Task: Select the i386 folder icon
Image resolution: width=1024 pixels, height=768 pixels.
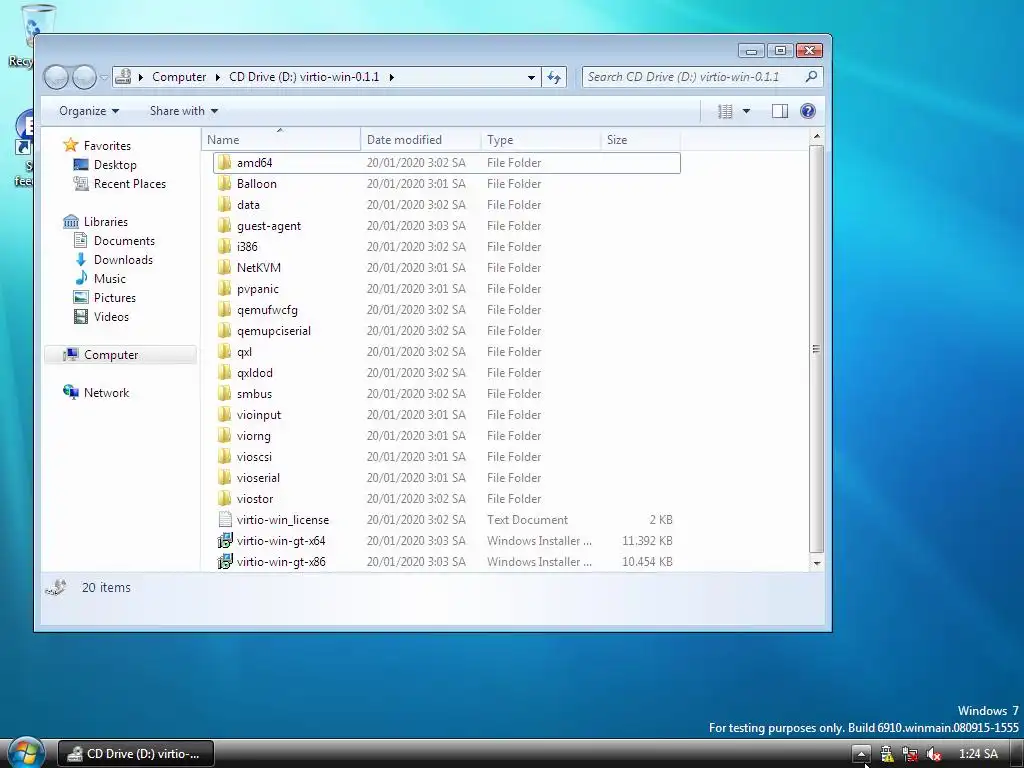Action: click(225, 246)
